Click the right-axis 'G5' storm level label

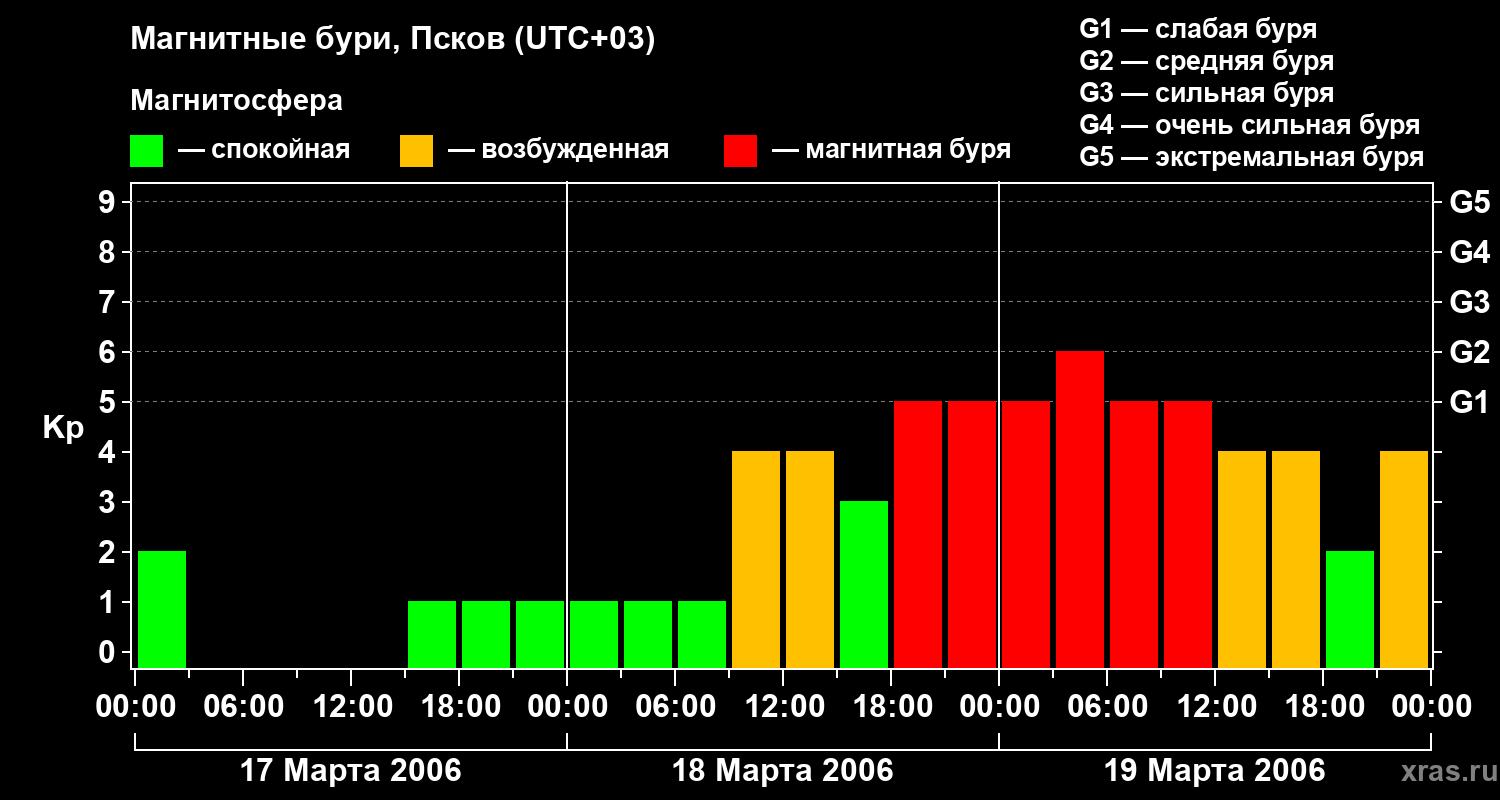pyautogui.click(x=1469, y=202)
